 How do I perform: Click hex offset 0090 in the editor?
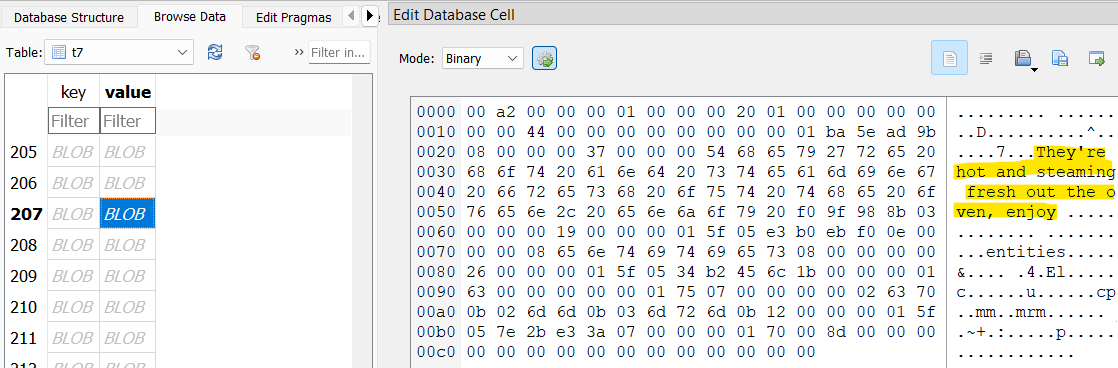436,292
